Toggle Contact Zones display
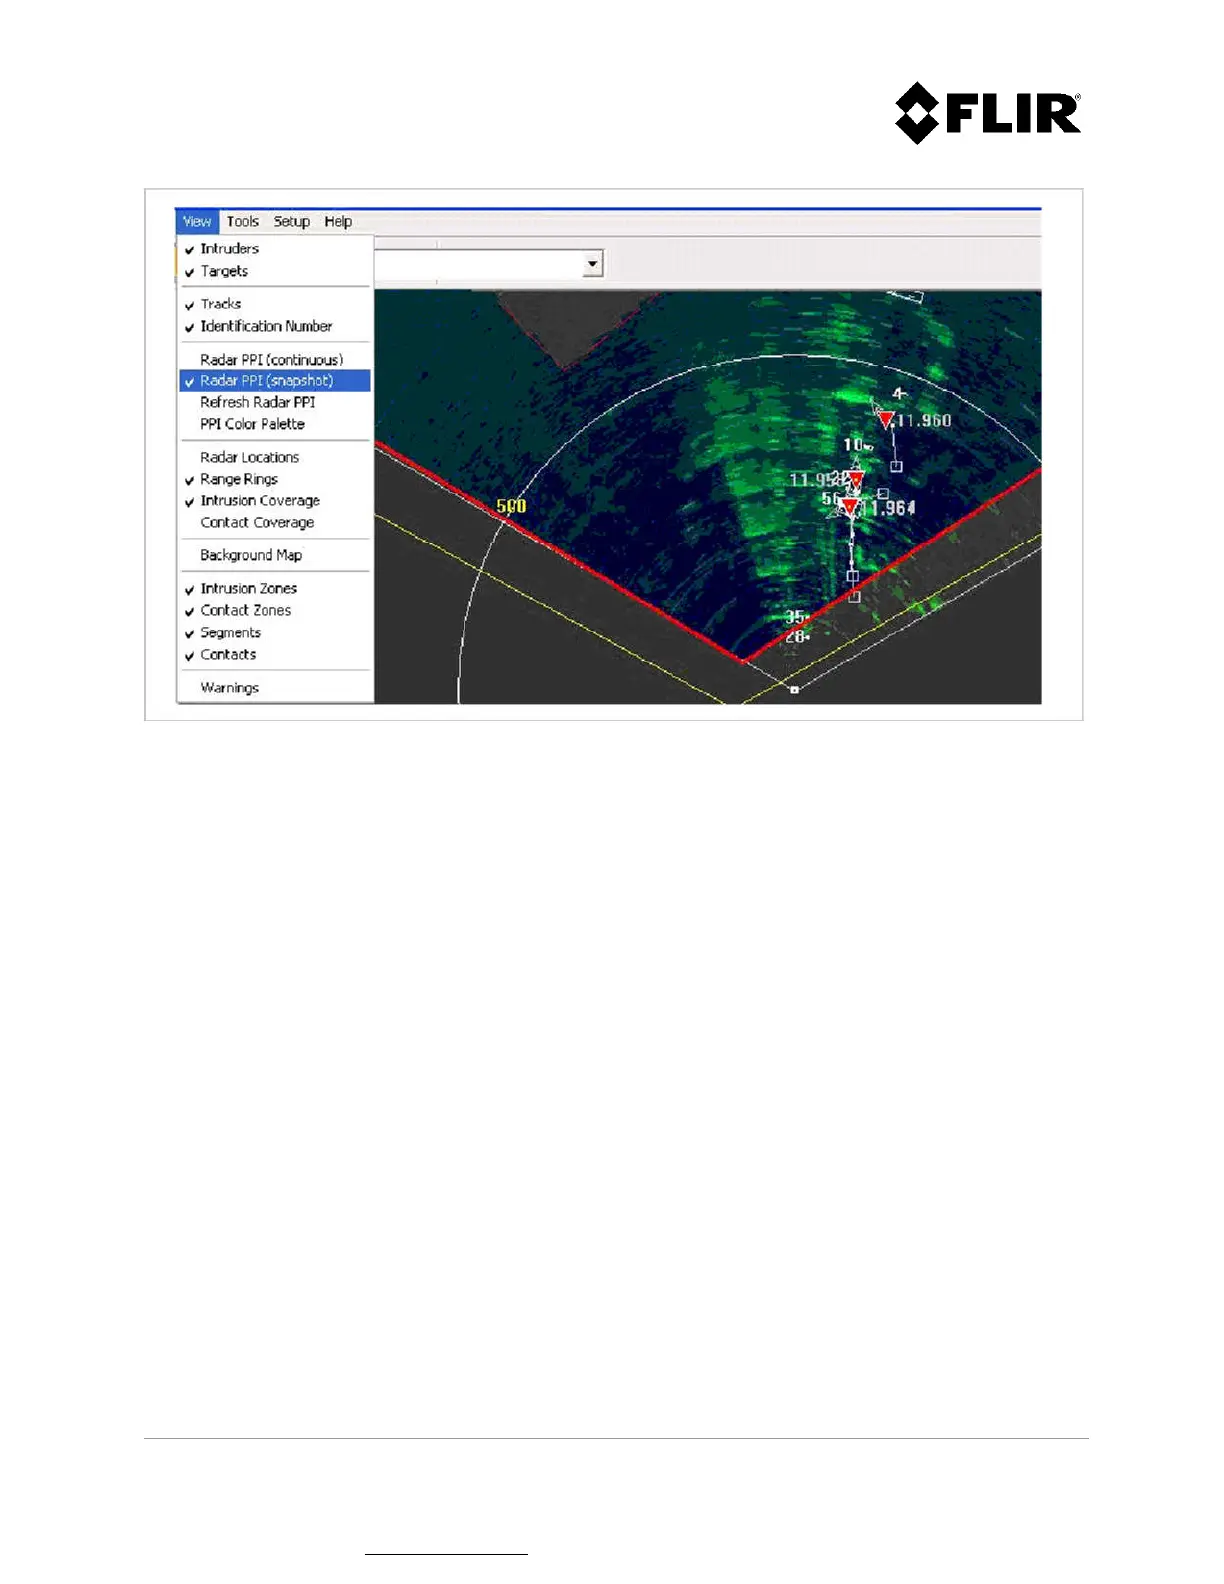Viewport: 1224px width, 1584px height. pos(275,610)
